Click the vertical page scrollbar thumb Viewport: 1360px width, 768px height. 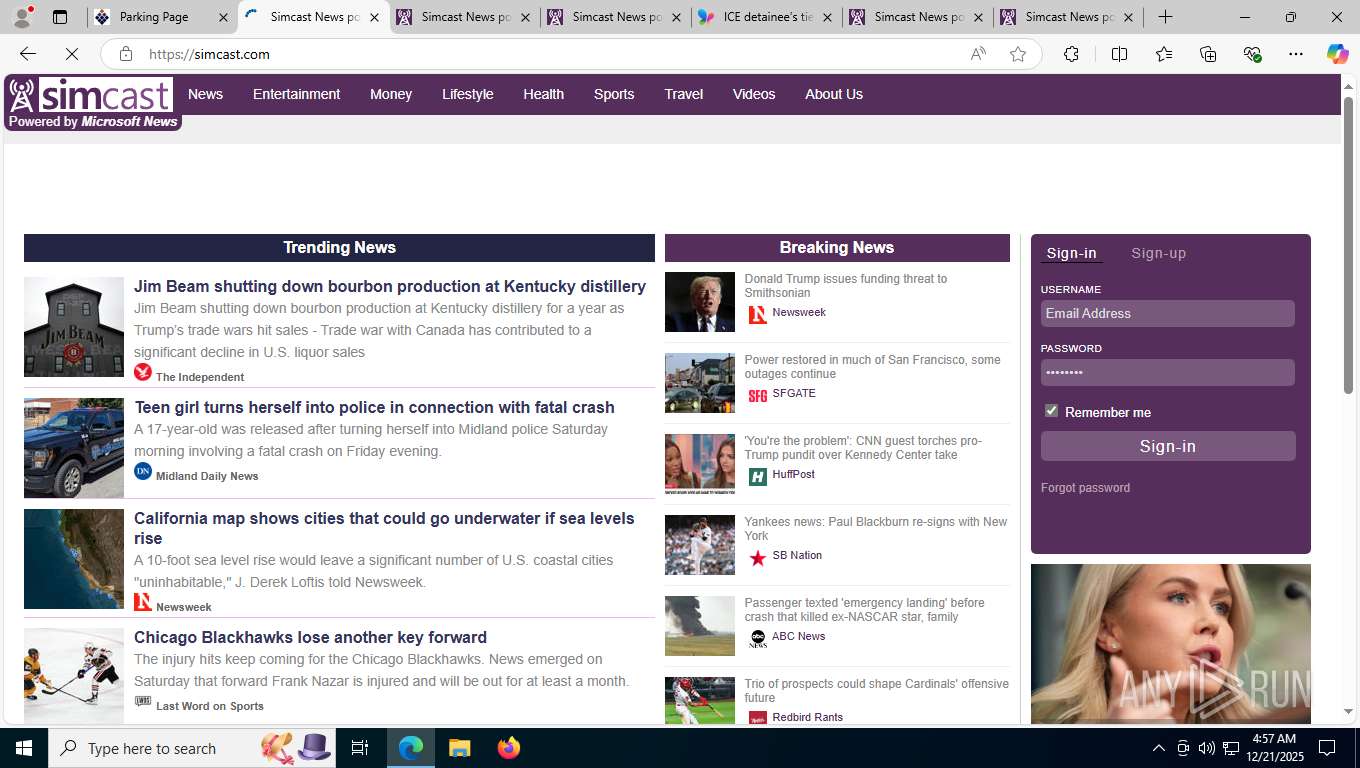[x=1348, y=244]
